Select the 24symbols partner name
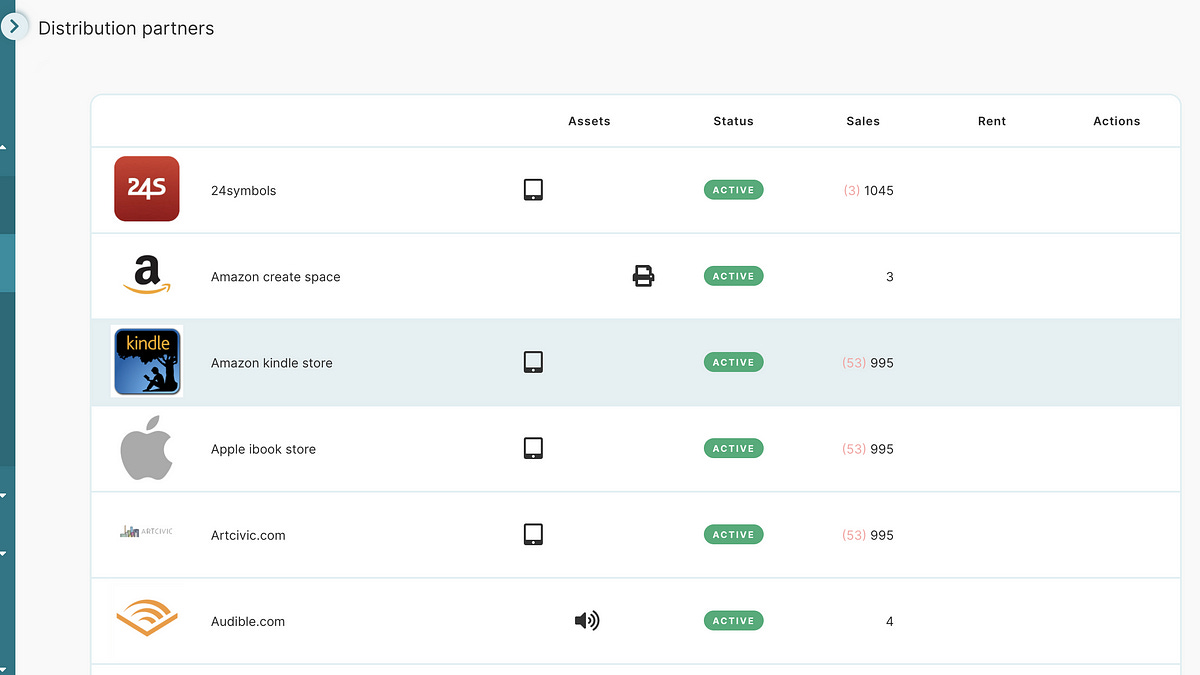 [x=243, y=191]
